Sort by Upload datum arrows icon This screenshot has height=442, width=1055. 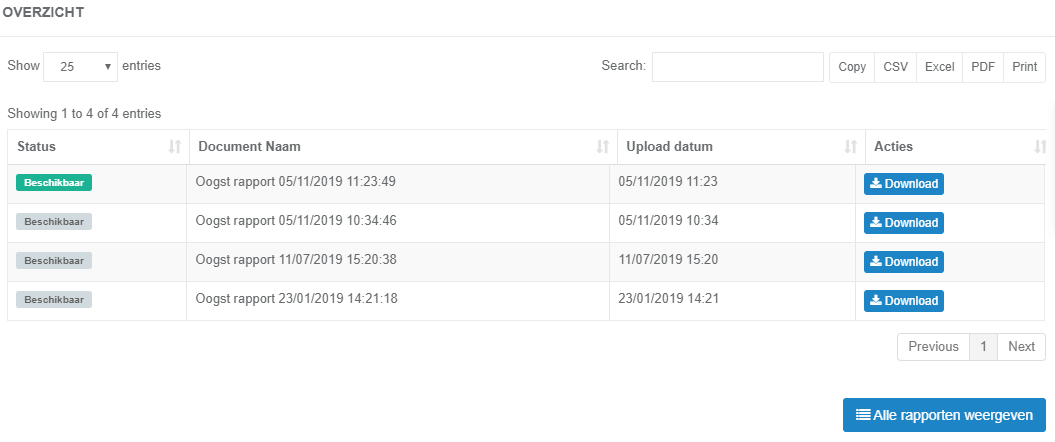851,147
